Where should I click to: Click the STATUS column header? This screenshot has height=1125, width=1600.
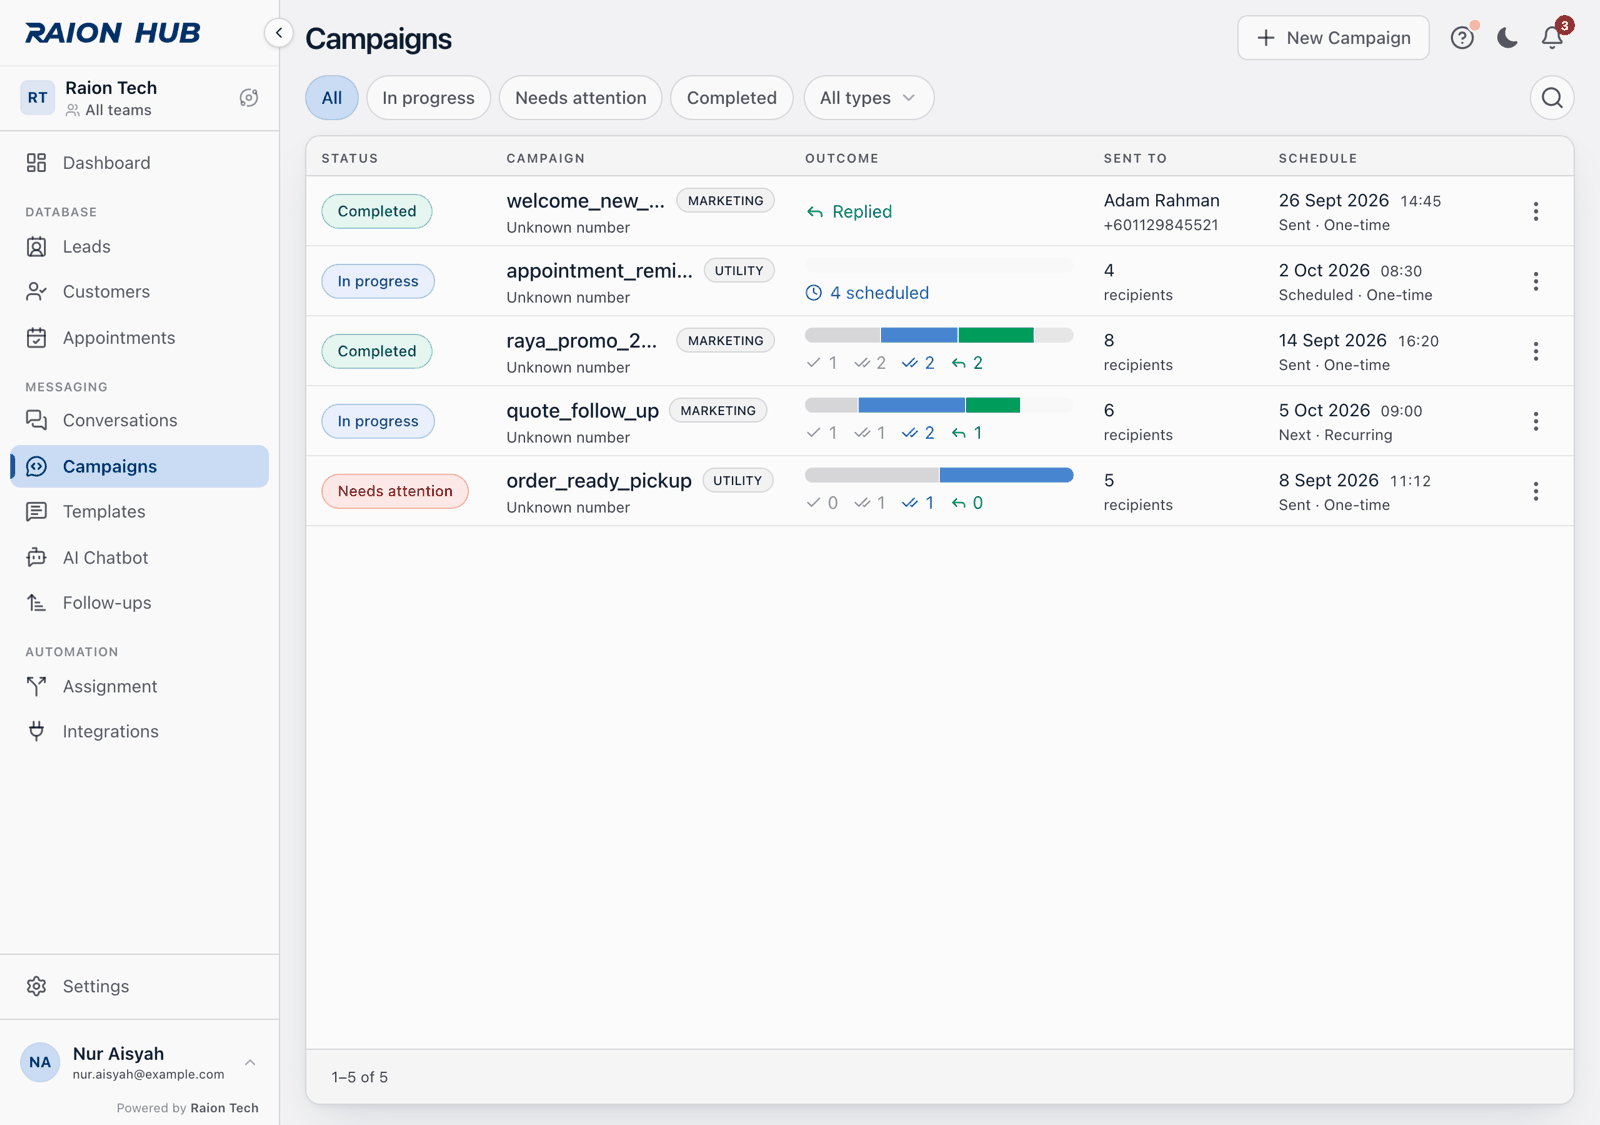pos(350,158)
